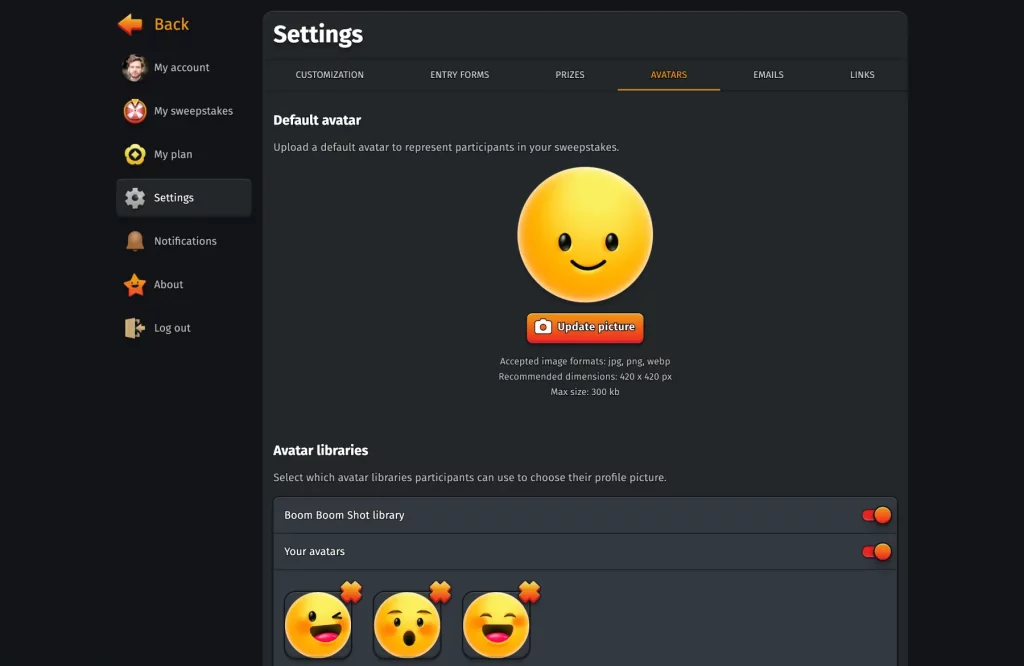Open the Entry Forms tab

pyautogui.click(x=460, y=75)
